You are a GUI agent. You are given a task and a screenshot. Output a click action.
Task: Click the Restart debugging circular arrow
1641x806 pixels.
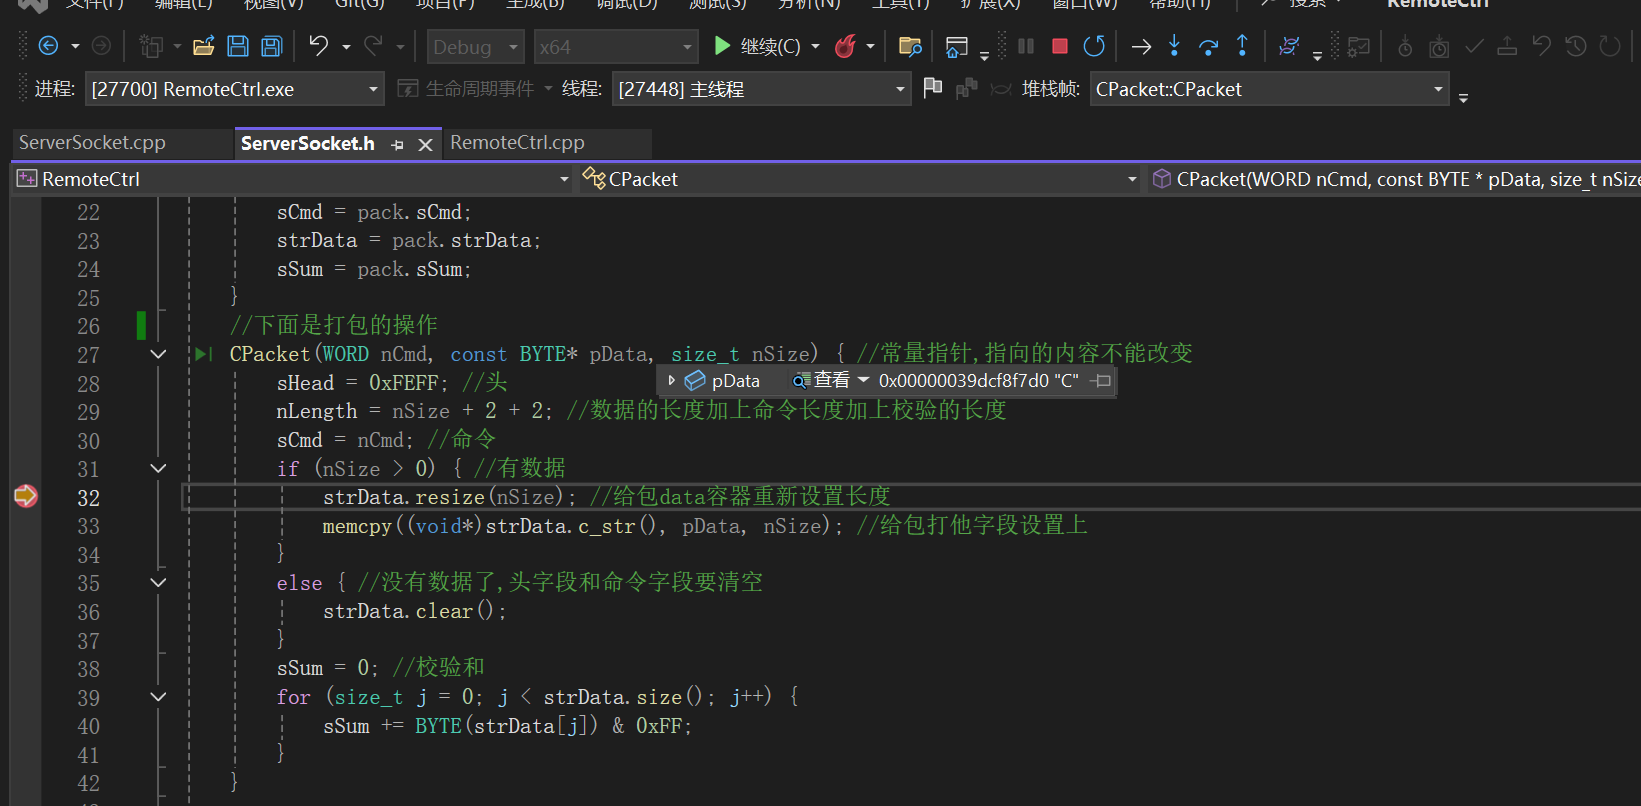[x=1094, y=46]
